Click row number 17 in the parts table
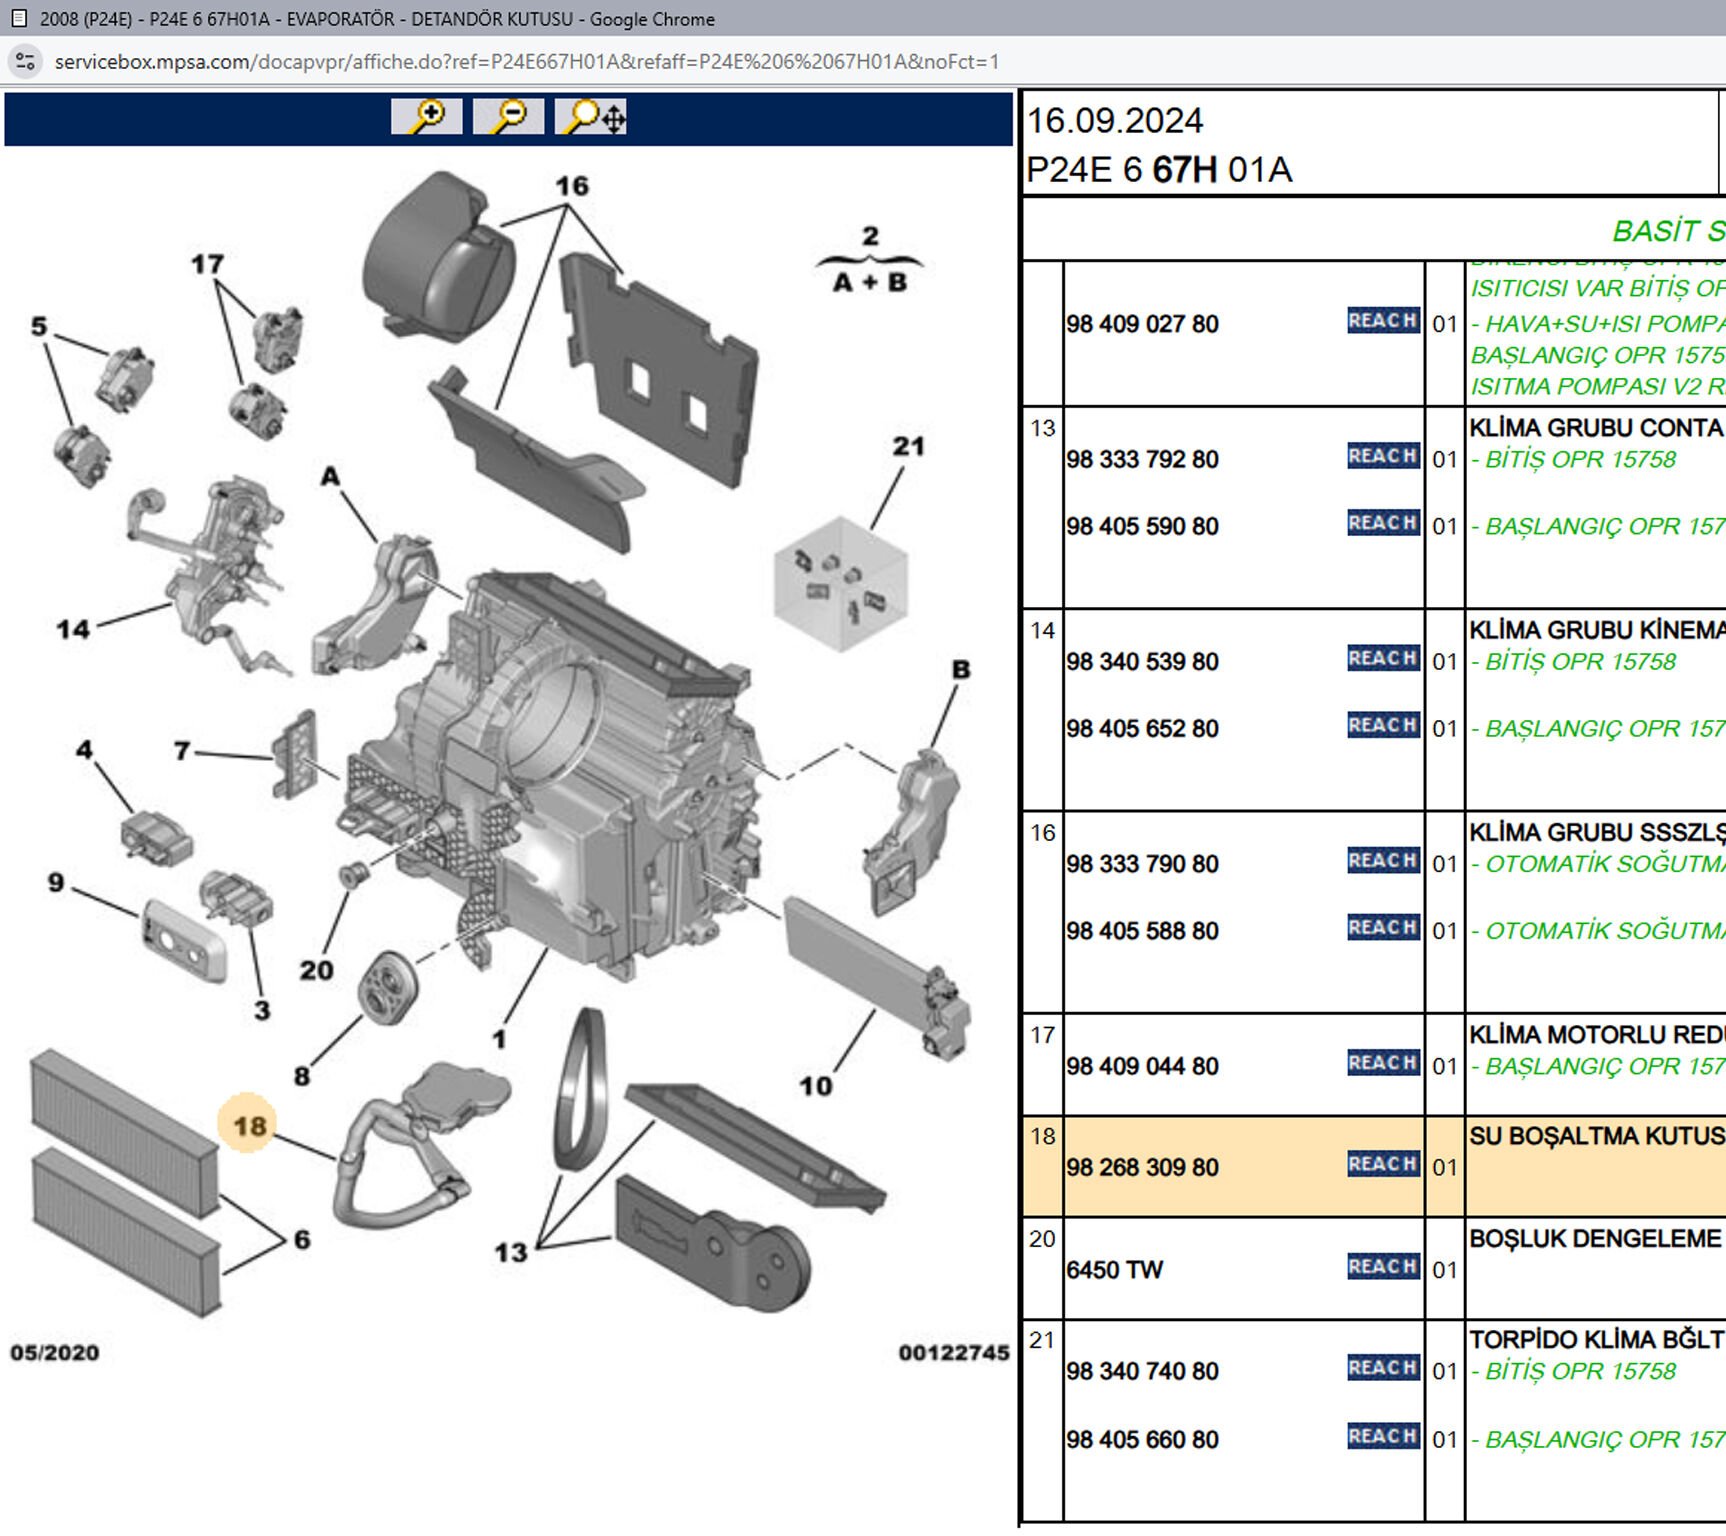Image resolution: width=1726 pixels, height=1536 pixels. tap(1042, 1035)
